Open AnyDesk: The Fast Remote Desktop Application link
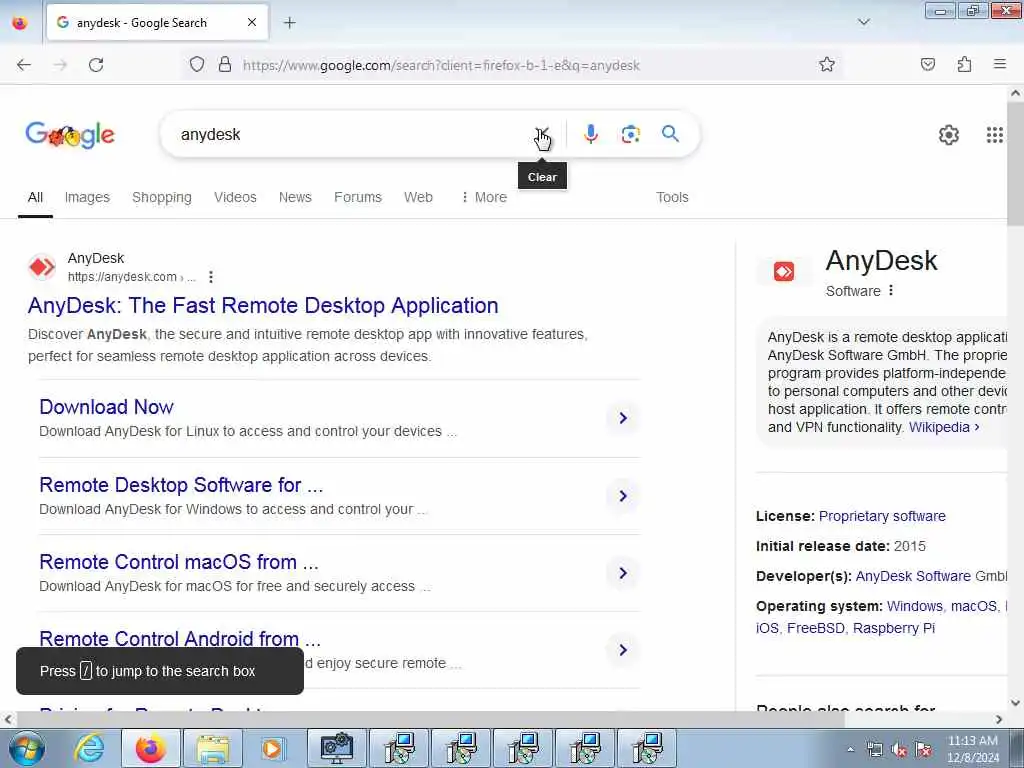Screen dimensions: 1024x768 click(263, 306)
